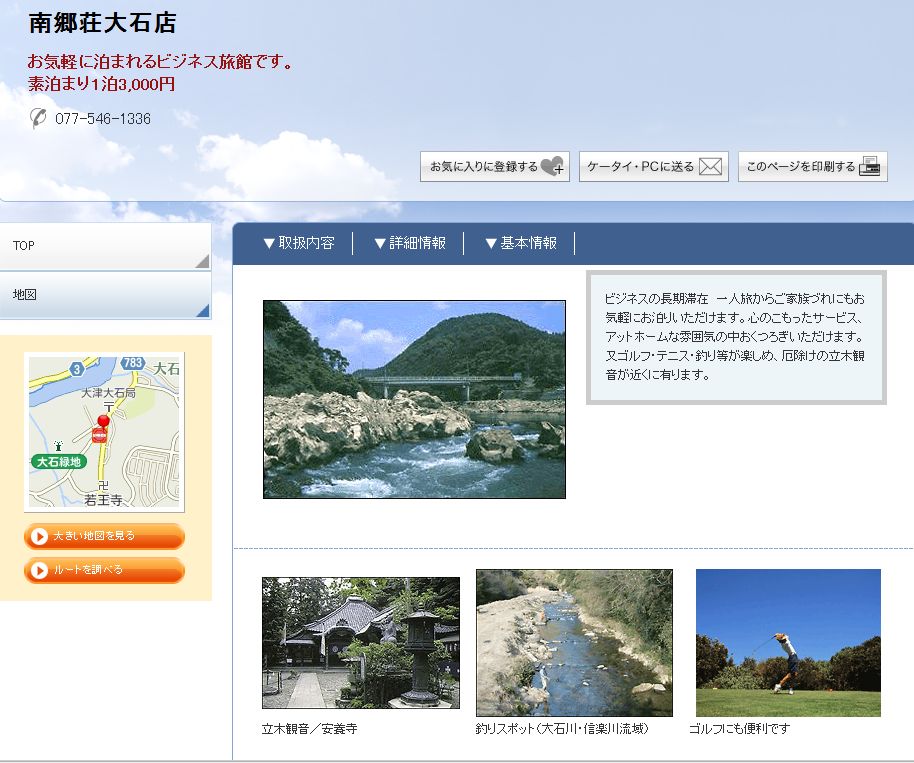Click the triangle arrow before 取扱内容
Image resolution: width=914 pixels, height=763 pixels.
(x=269, y=244)
